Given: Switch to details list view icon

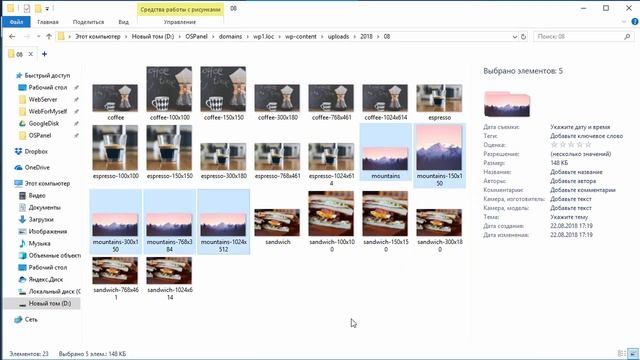Looking at the screenshot, I should pos(622,353).
